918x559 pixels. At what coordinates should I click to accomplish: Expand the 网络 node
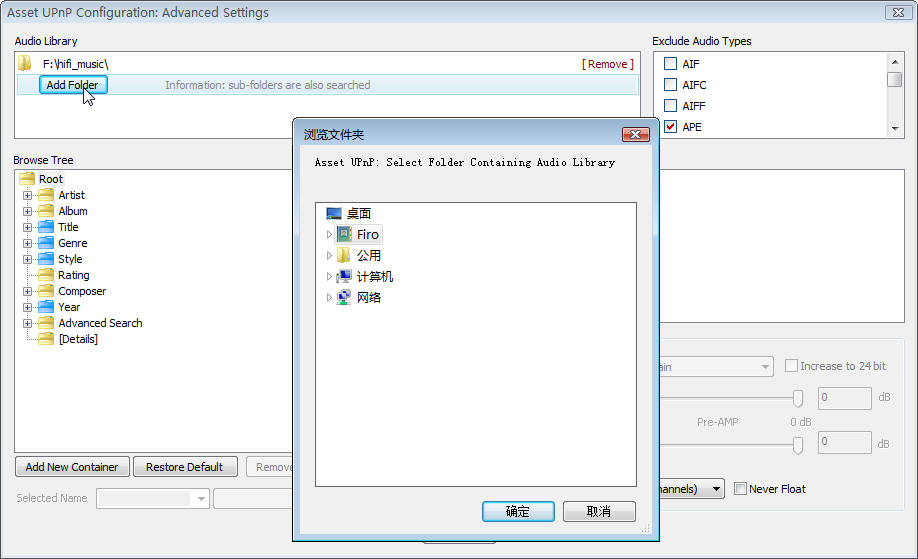329,297
